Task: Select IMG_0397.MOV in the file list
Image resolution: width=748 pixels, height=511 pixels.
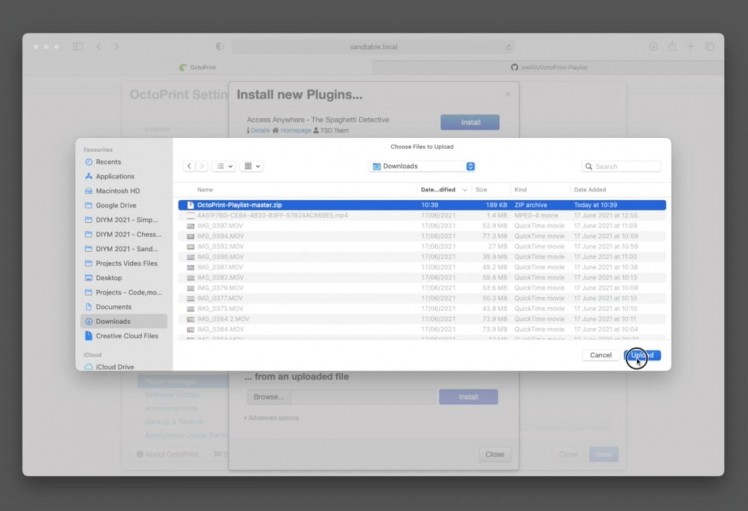Action: coord(422,226)
